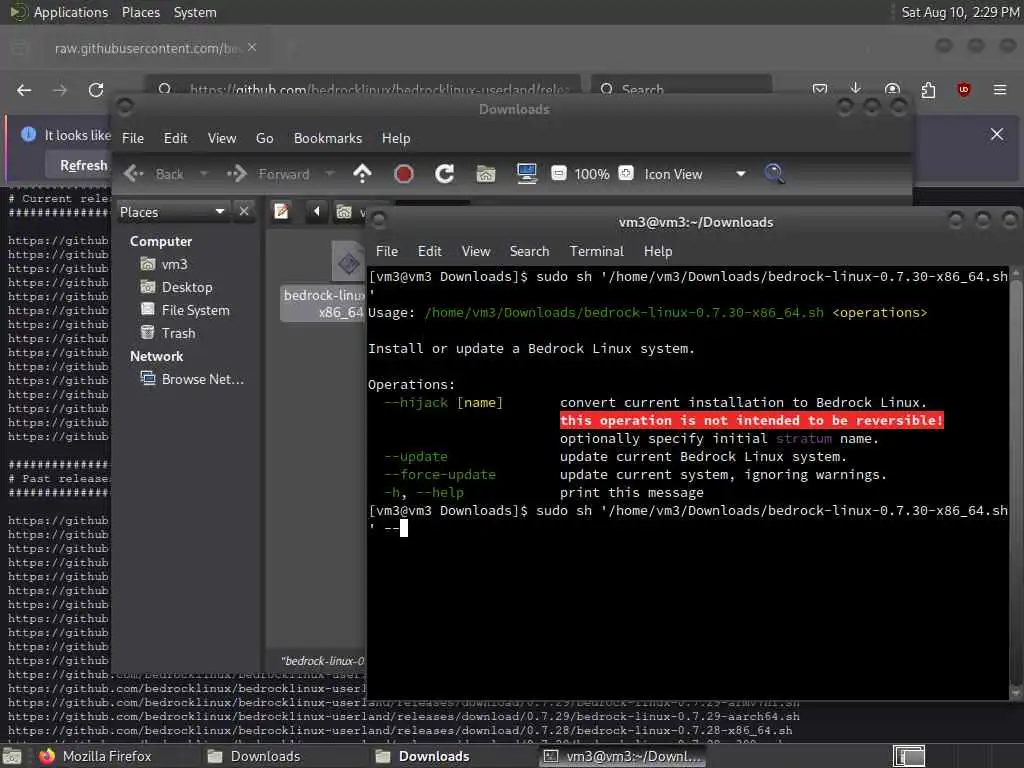Select the bedrock-linux script file icon
This screenshot has height=768, width=1024.
tap(348, 262)
